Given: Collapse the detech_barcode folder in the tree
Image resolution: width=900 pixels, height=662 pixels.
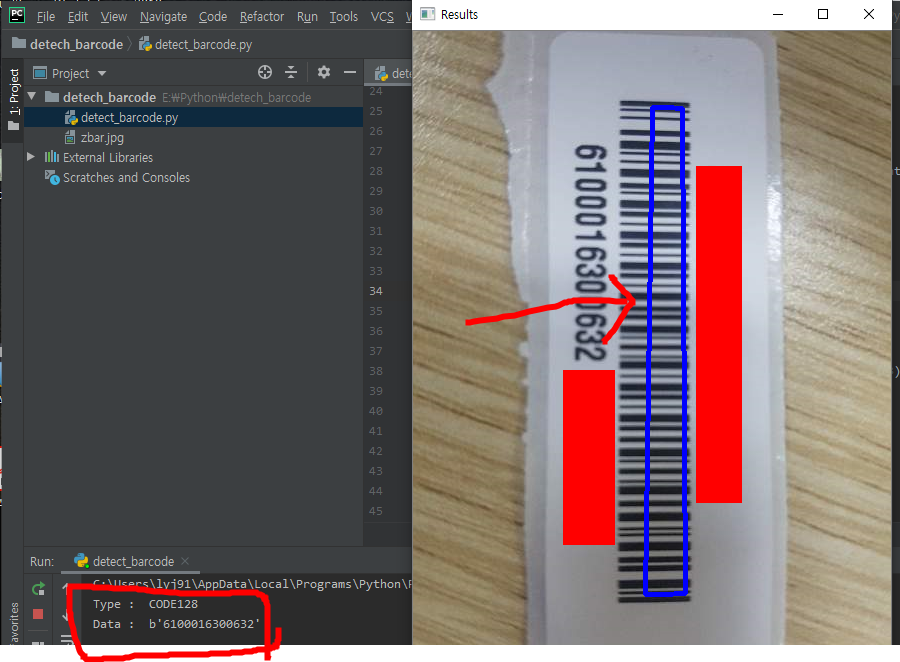Looking at the screenshot, I should (x=33, y=96).
